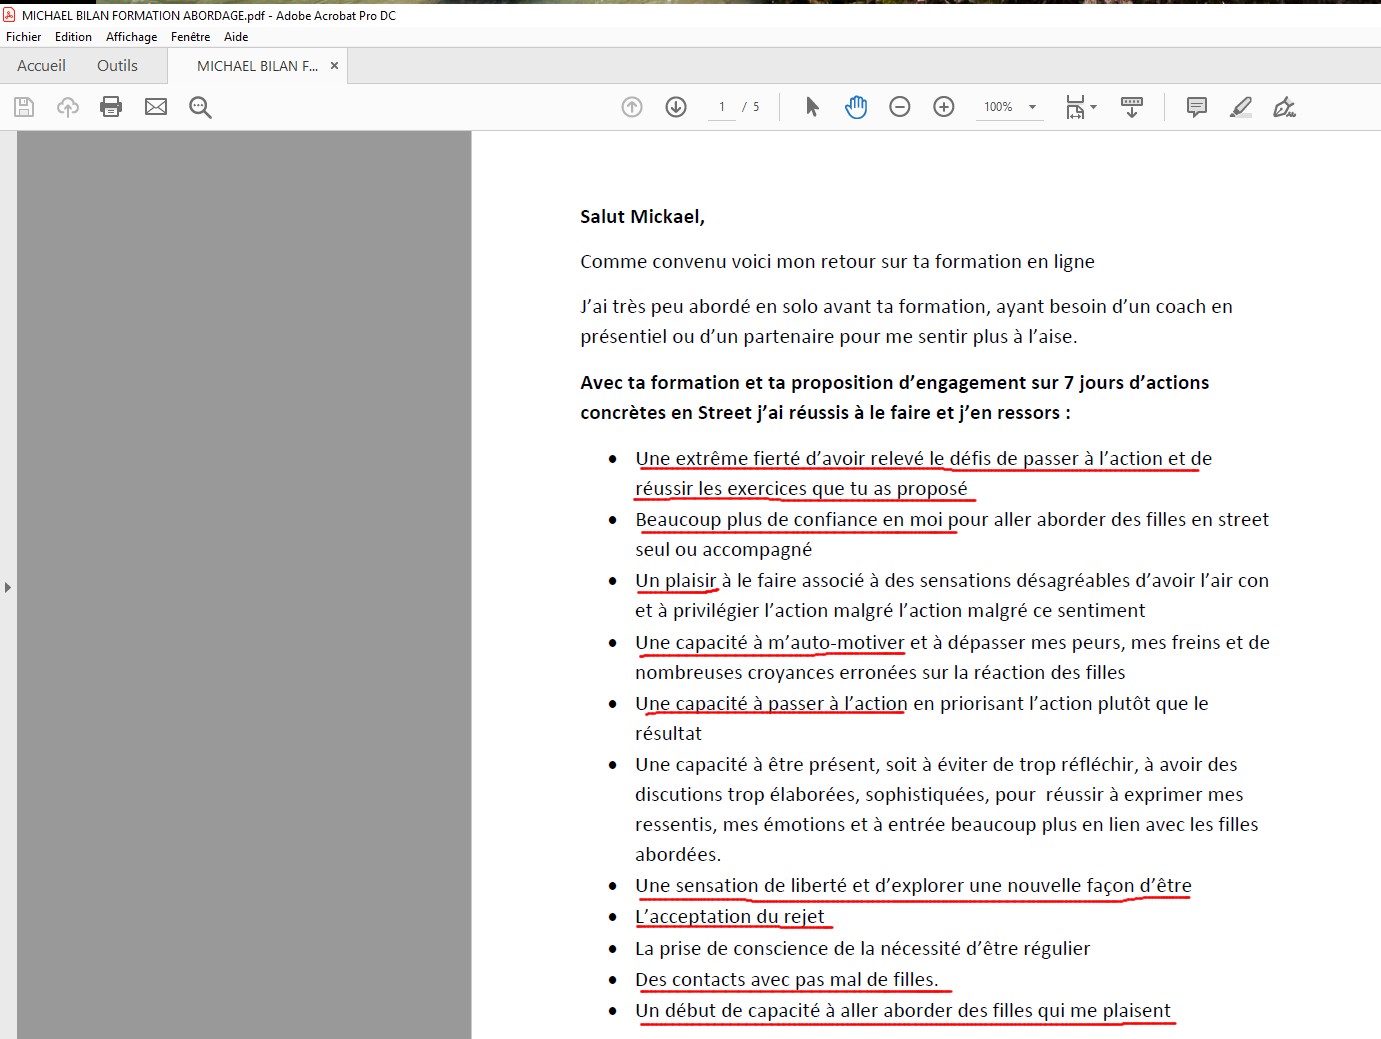The height and width of the screenshot is (1039, 1381).
Task: Click the page number input field
Action: point(722,107)
